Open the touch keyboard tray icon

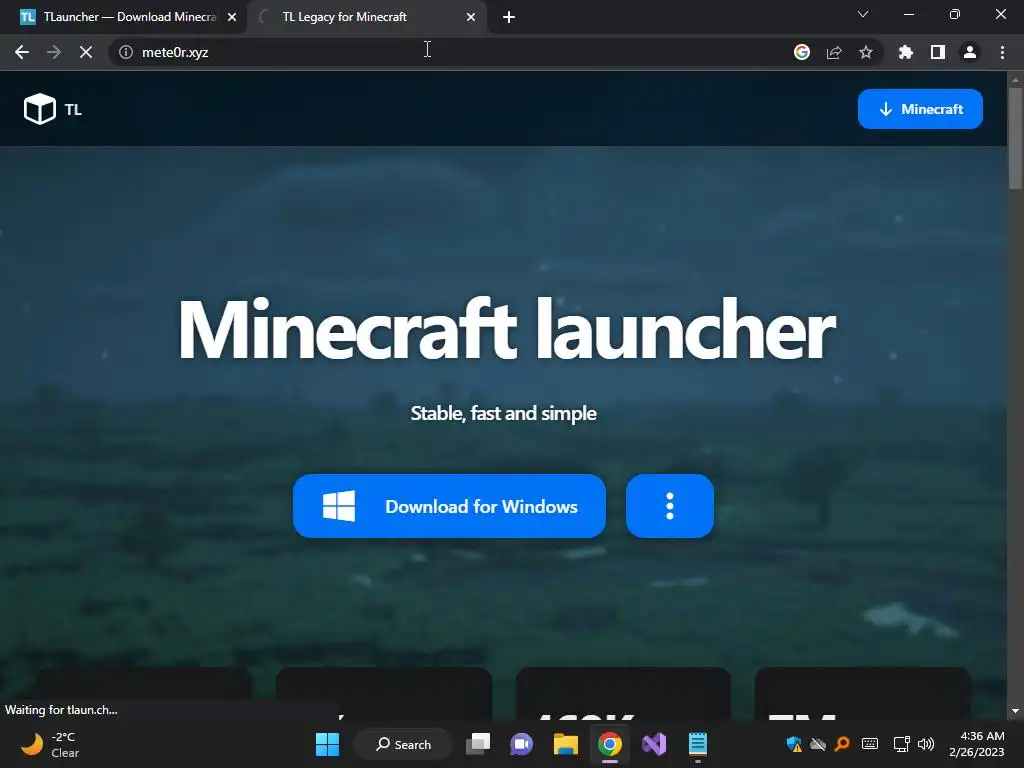(x=870, y=744)
